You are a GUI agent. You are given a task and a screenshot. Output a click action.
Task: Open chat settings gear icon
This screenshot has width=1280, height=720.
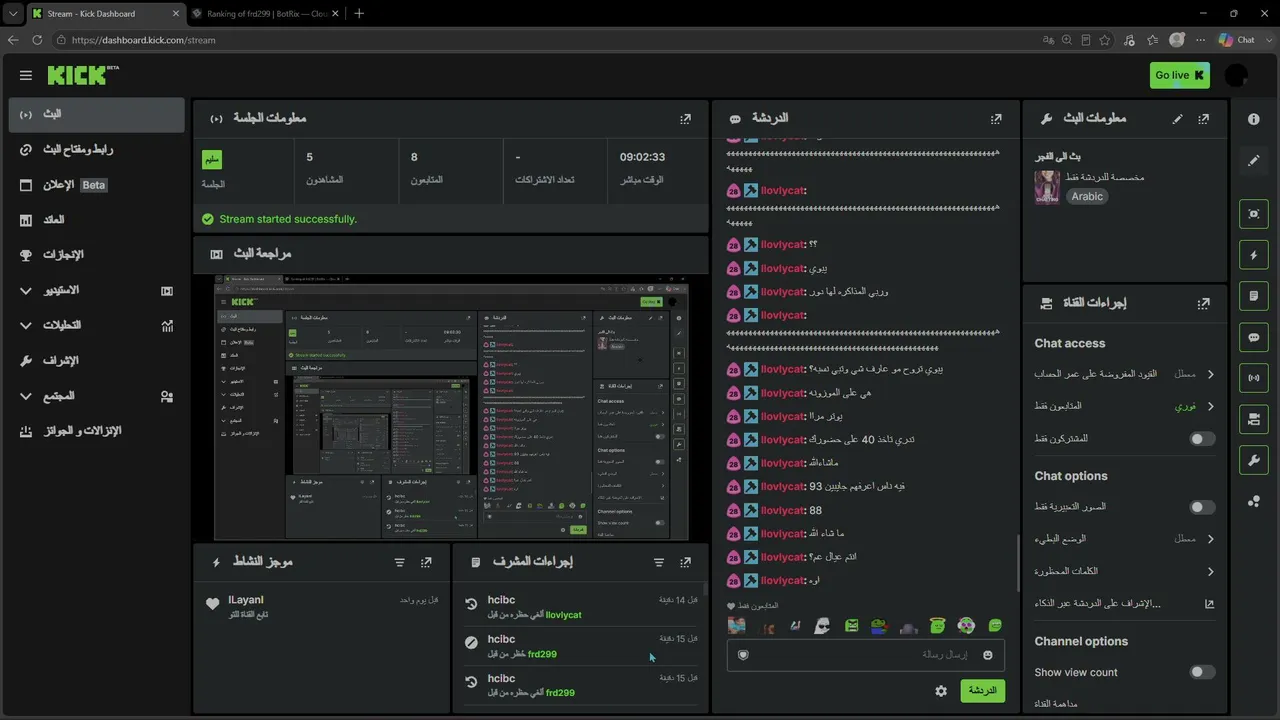click(x=941, y=691)
